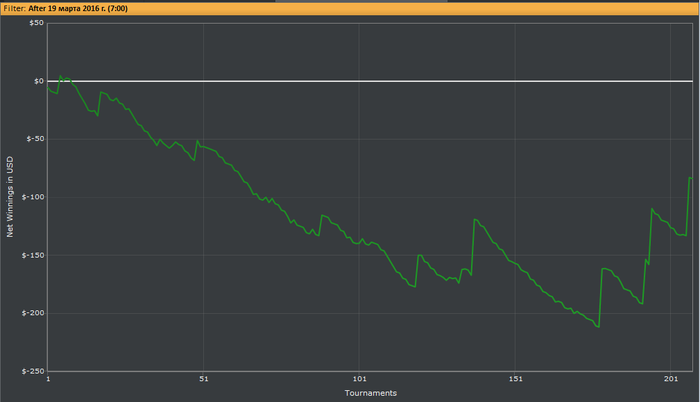Click the "1" x-axis tick label
700x402 pixels.
pos(48,379)
